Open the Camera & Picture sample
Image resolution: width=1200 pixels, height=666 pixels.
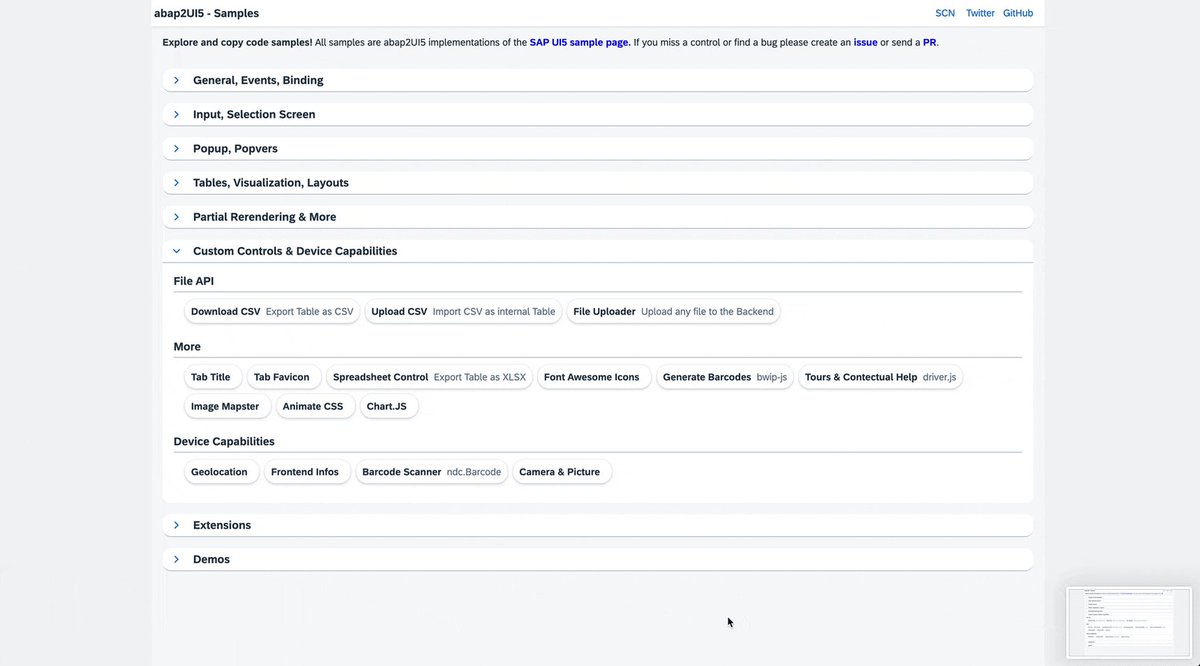(562, 472)
